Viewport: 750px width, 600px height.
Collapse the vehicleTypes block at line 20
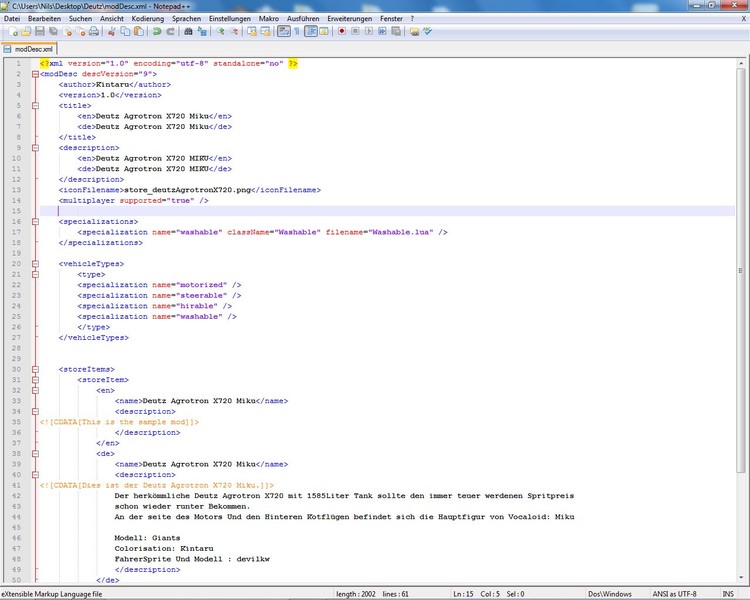coord(35,264)
